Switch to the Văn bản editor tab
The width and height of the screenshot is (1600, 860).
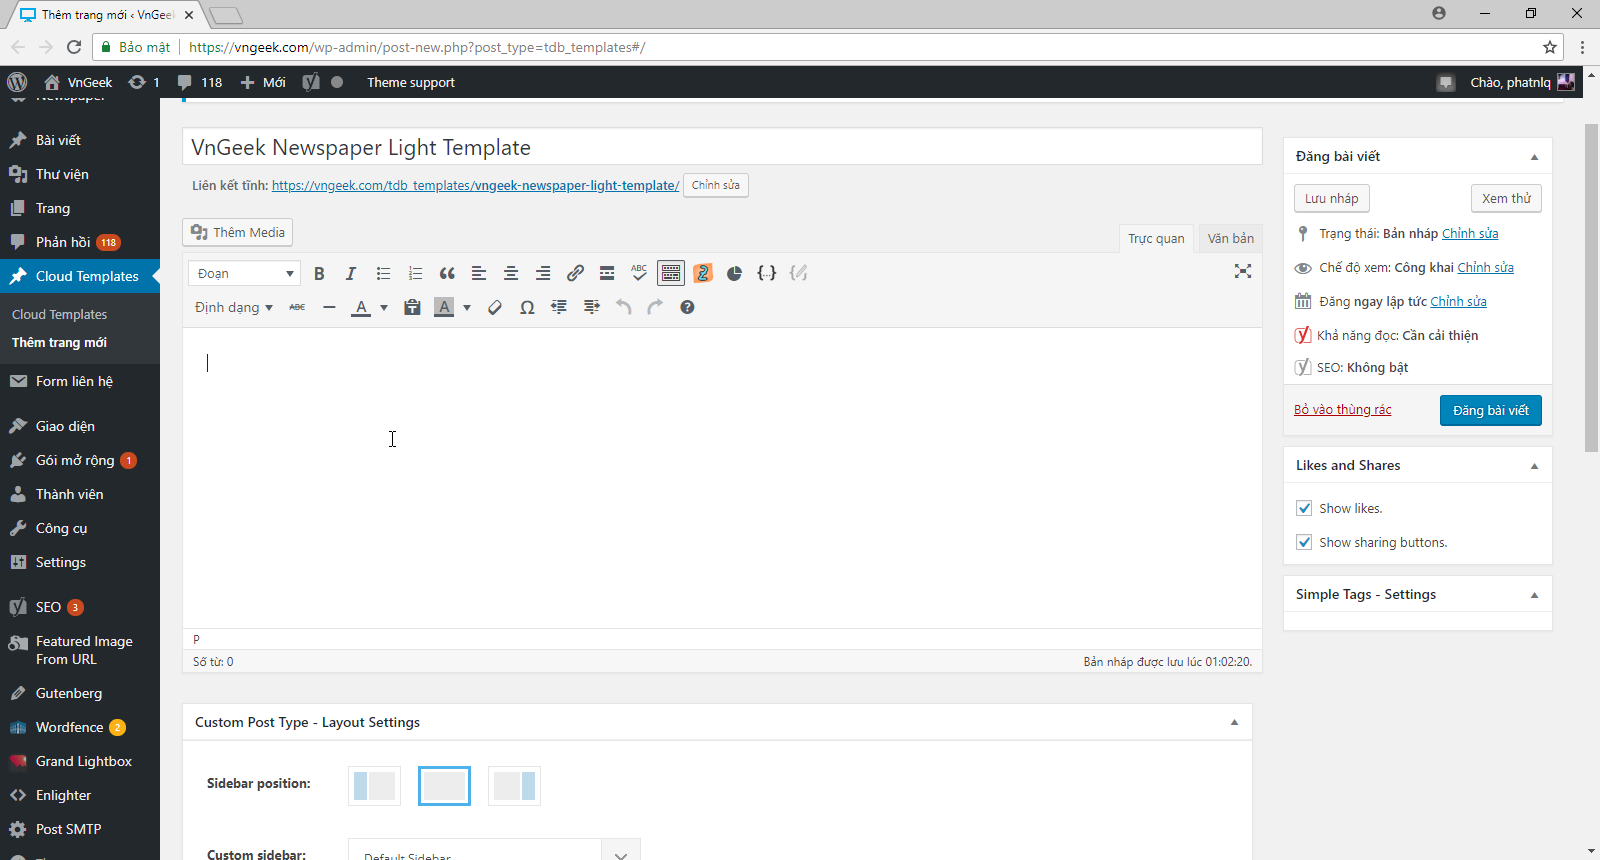(x=1230, y=238)
